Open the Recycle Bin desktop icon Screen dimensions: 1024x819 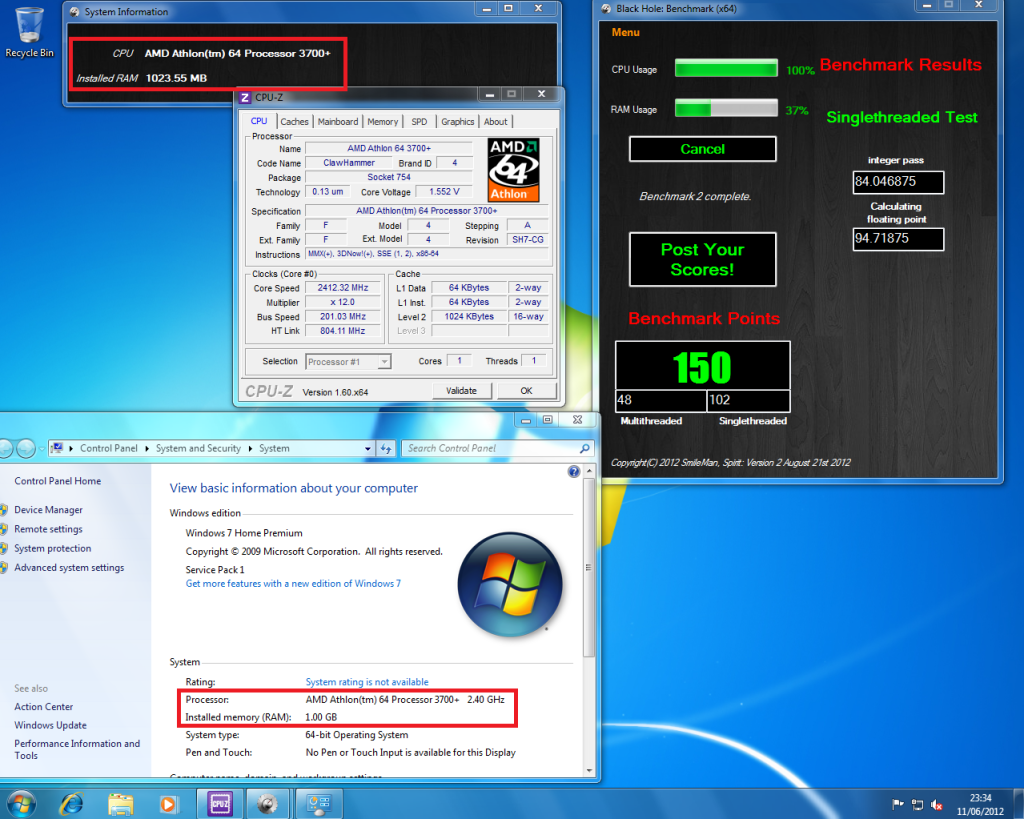29,31
